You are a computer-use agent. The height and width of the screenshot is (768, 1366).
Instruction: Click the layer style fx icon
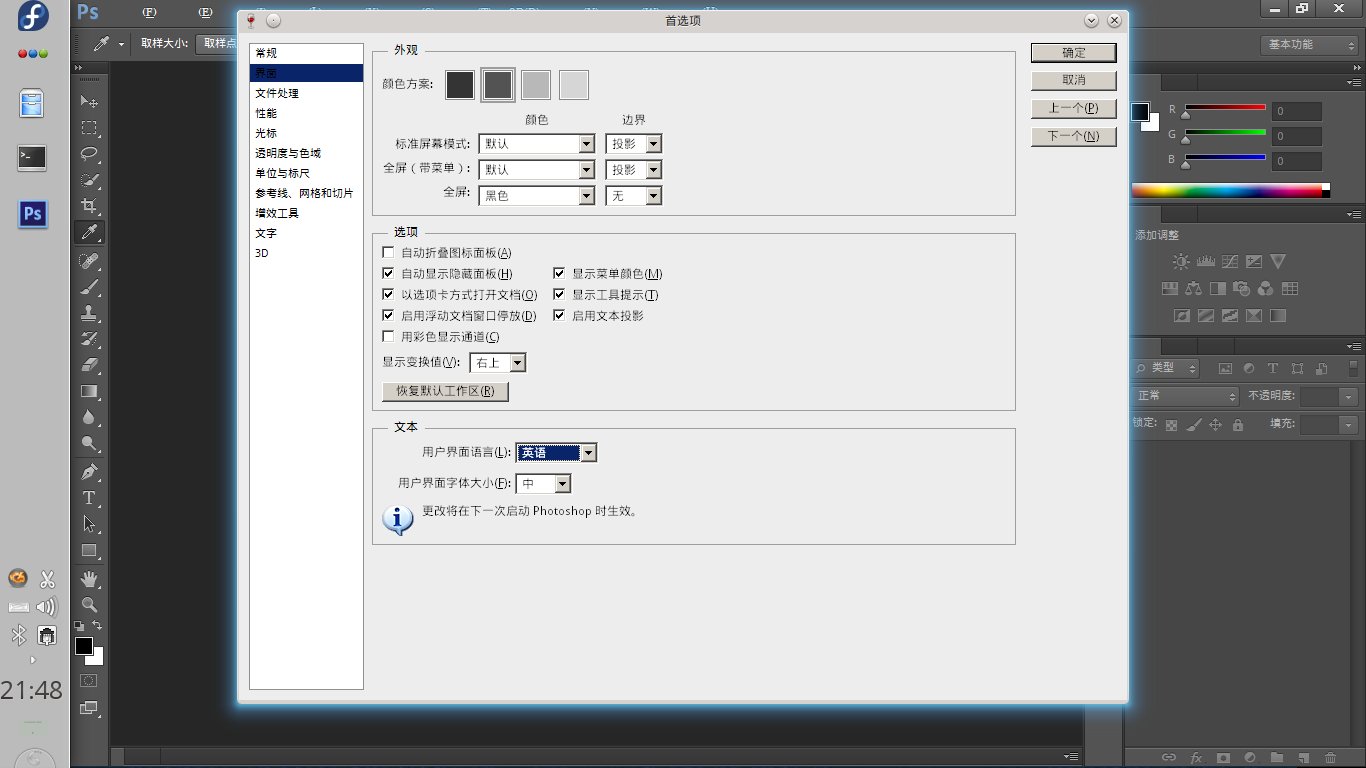tap(1195, 757)
